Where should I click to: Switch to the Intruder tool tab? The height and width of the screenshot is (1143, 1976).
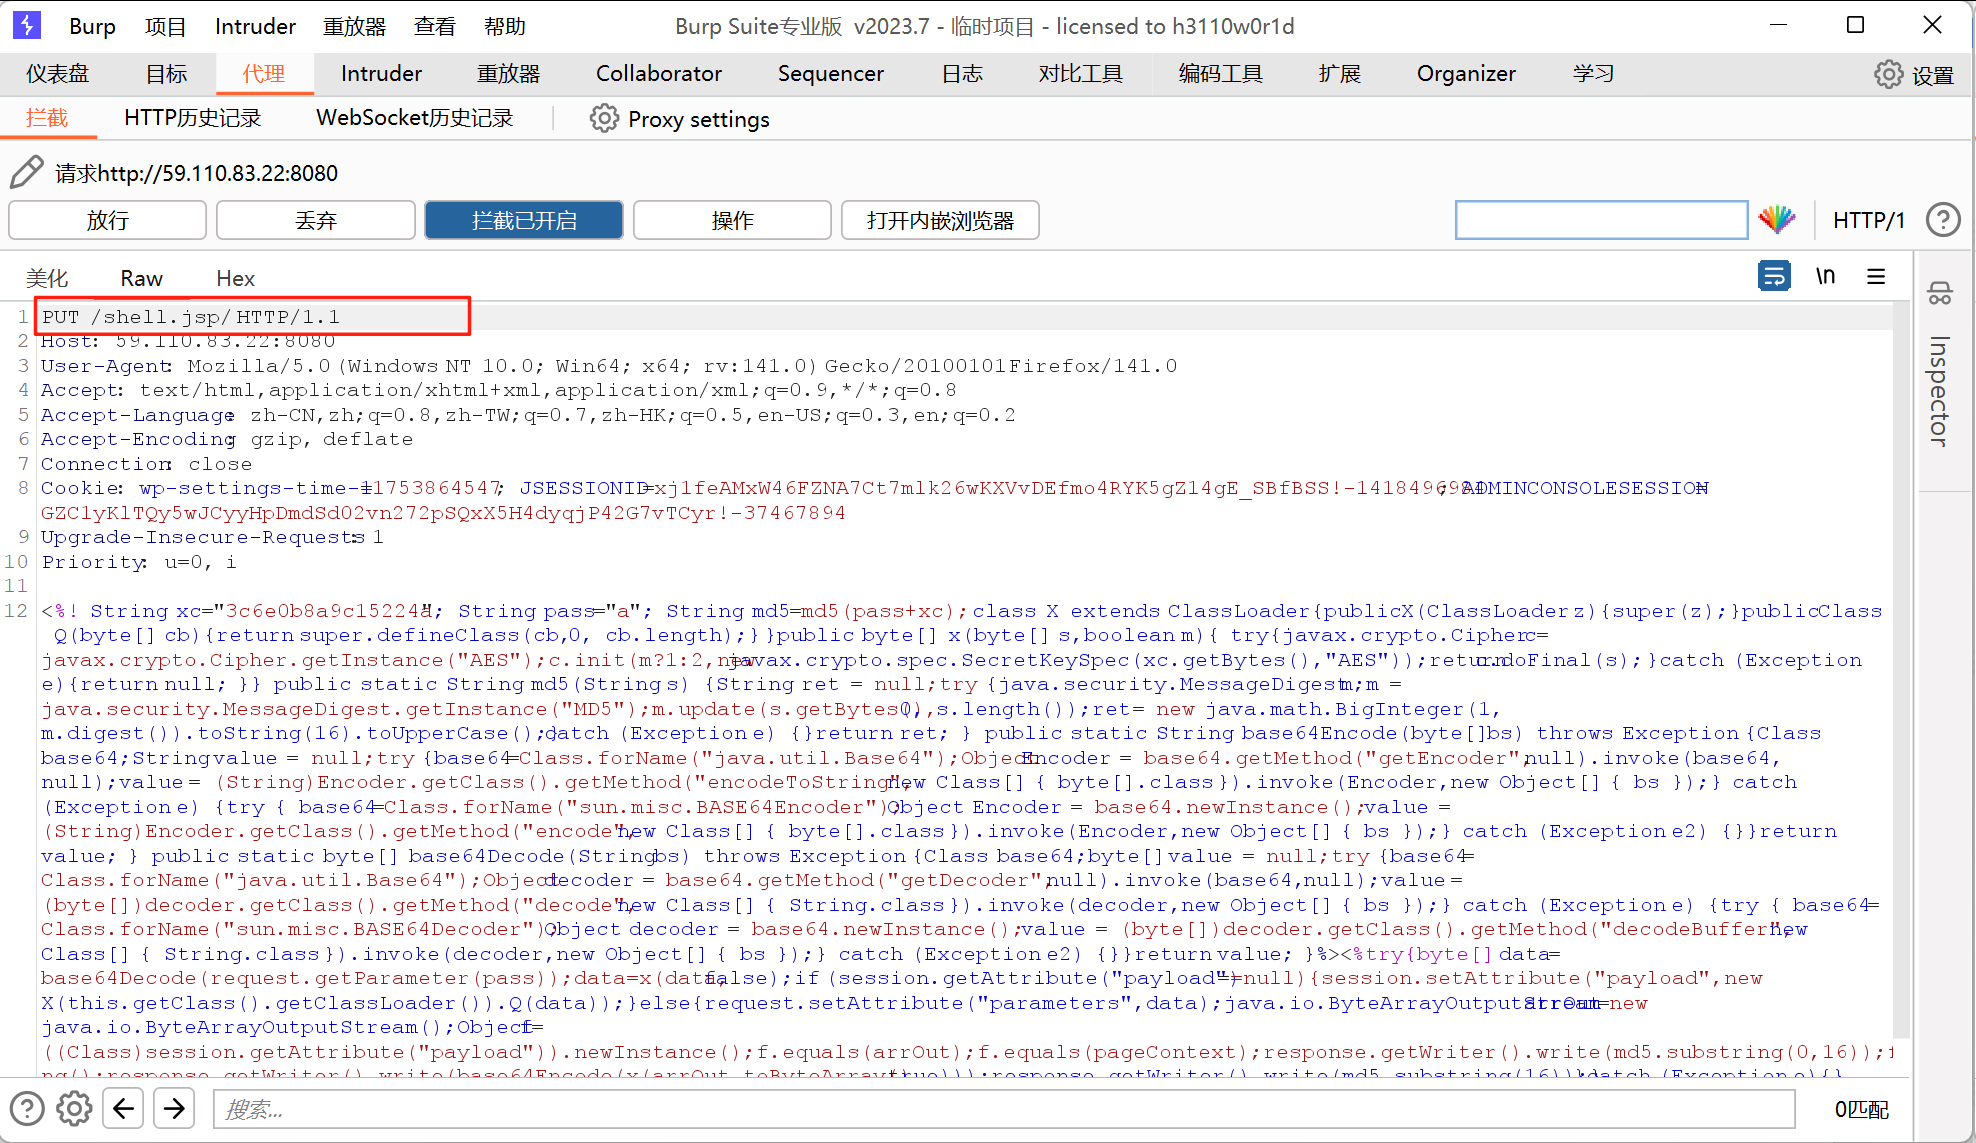point(381,74)
